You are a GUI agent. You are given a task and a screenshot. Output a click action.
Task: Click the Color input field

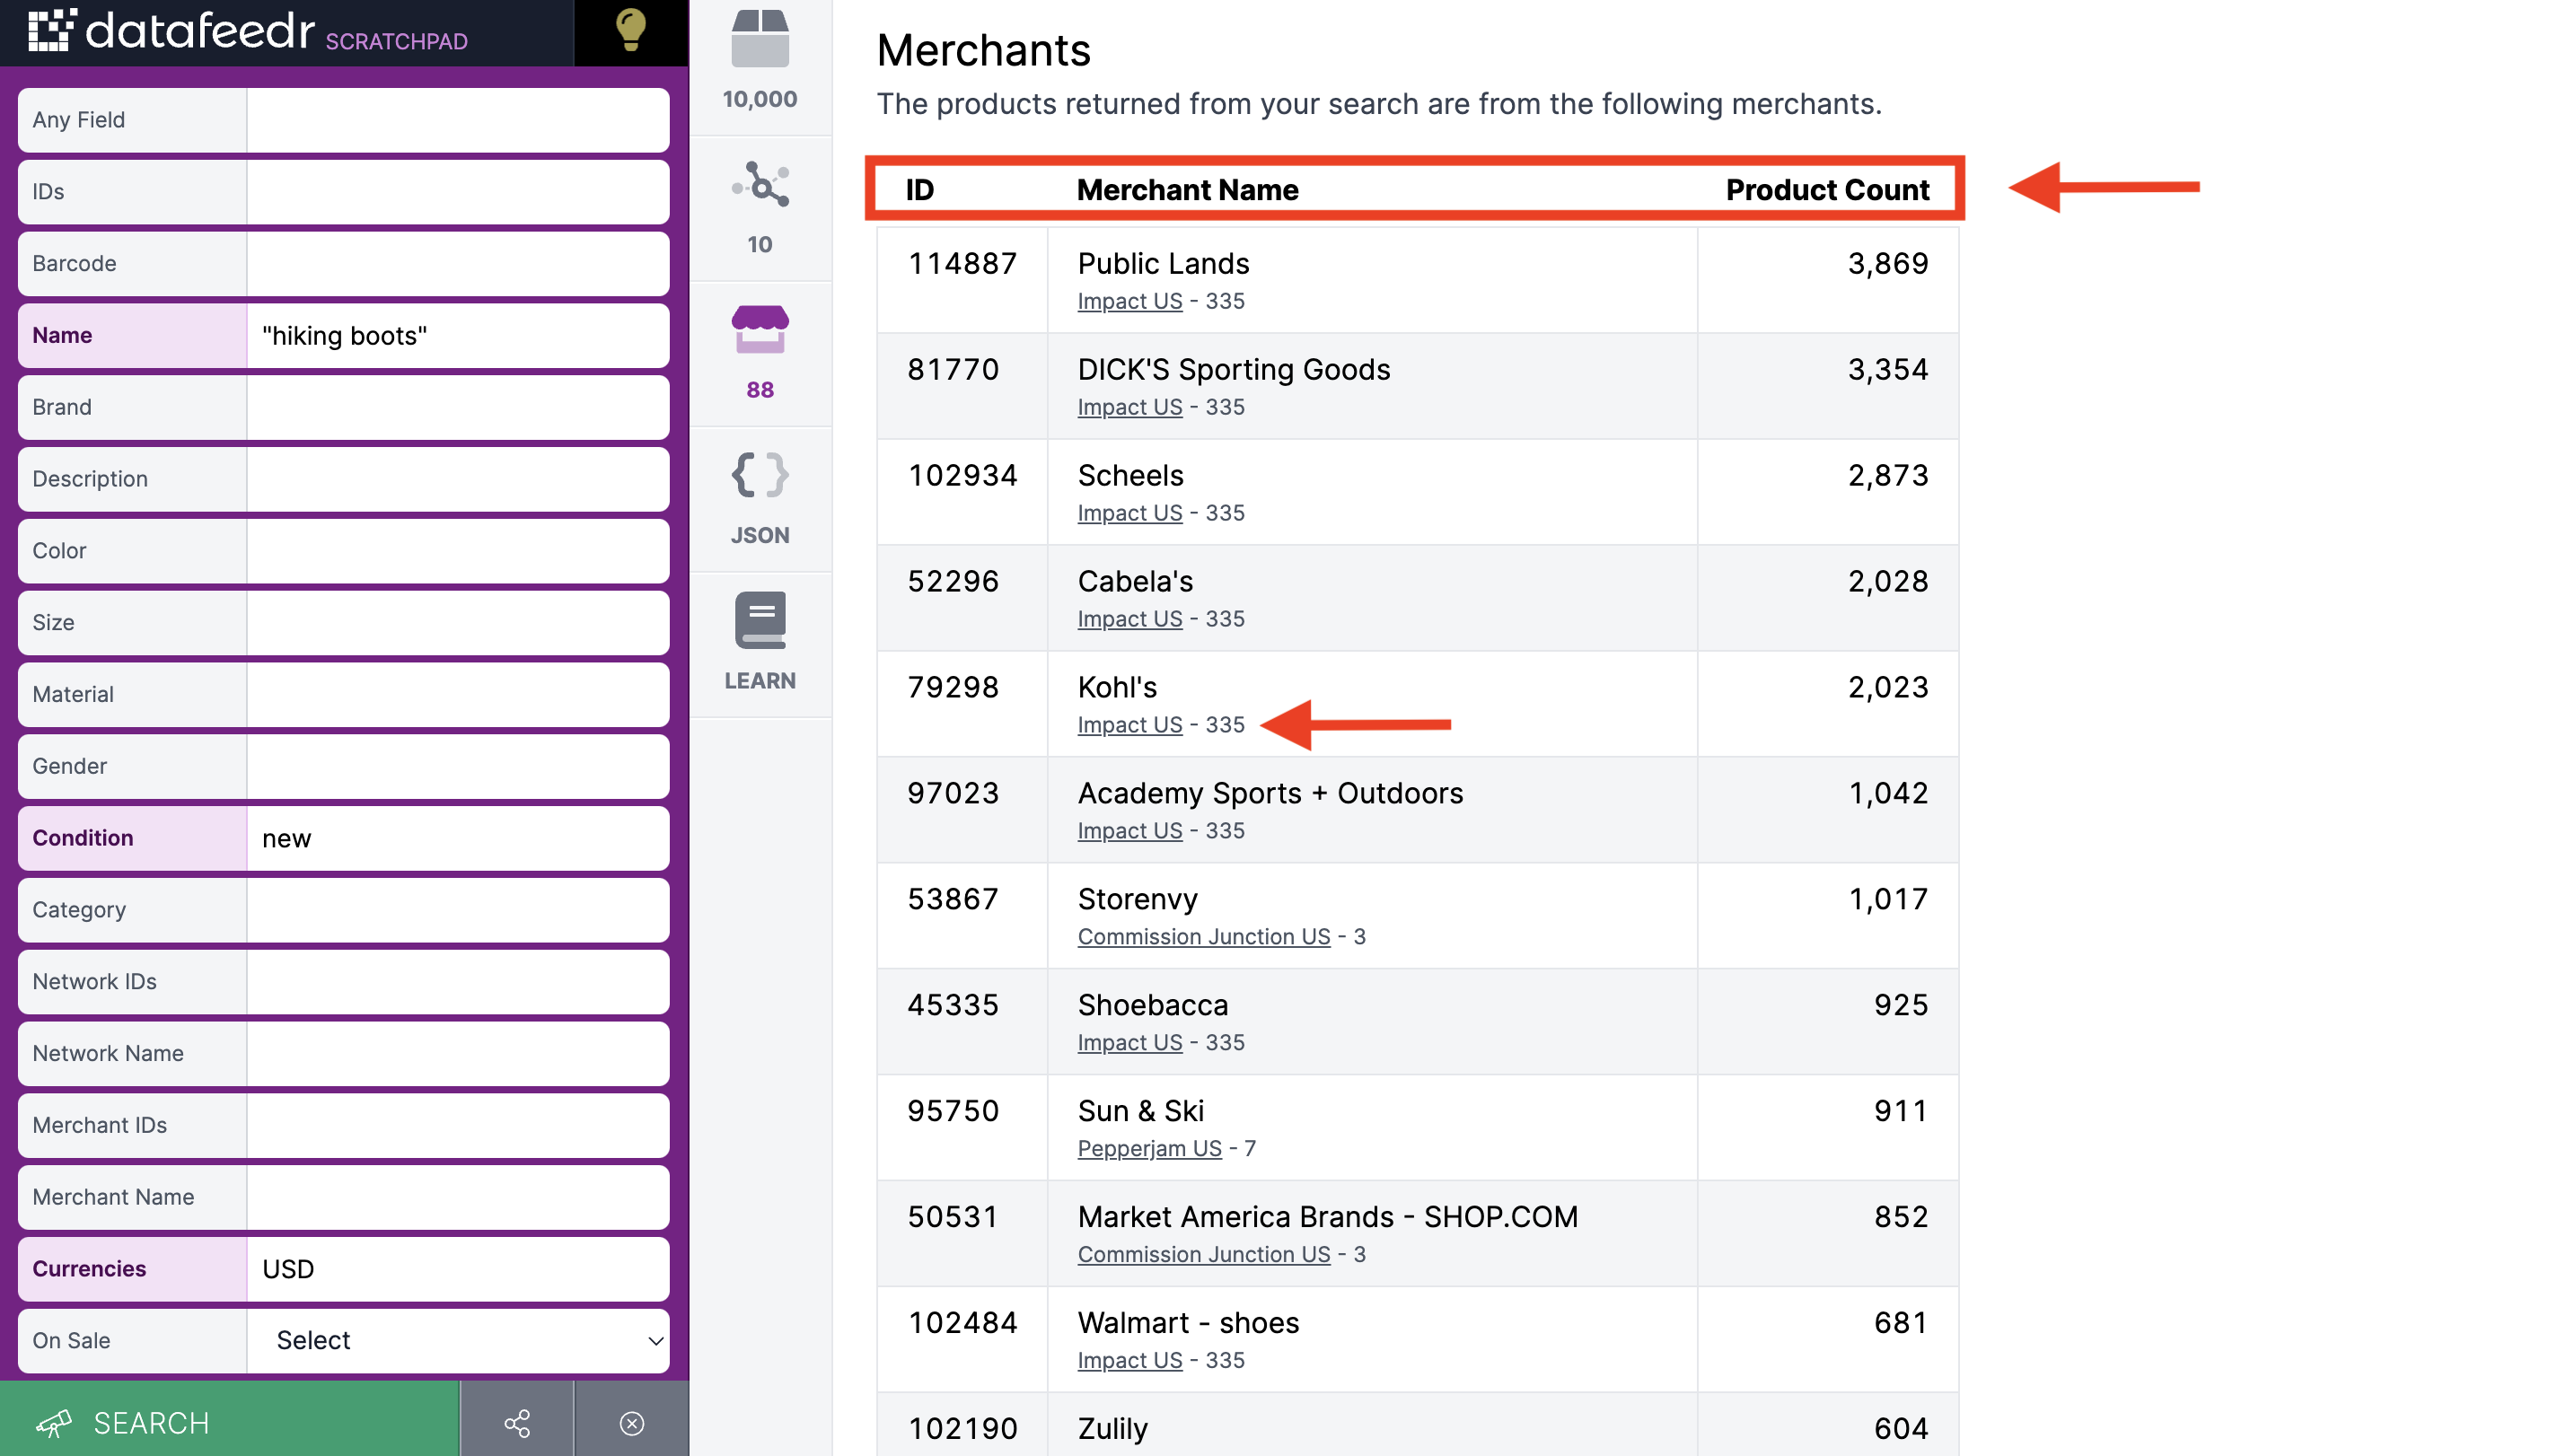click(458, 551)
